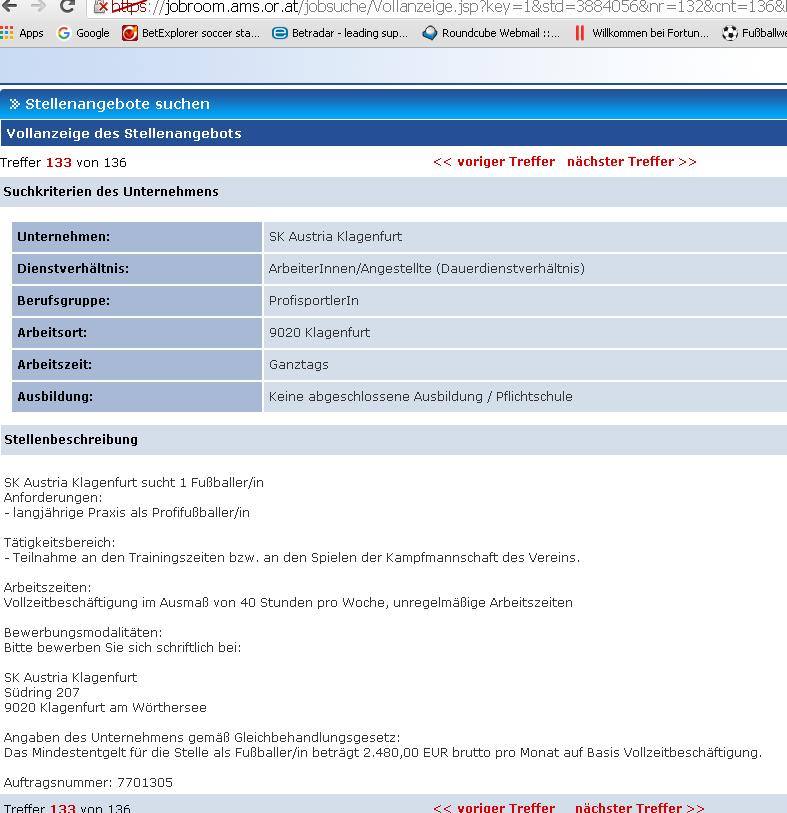Screen dimensions: 787x813
Task: Click 'Tätigkeitsbereich:' text line
Action: click(60, 543)
